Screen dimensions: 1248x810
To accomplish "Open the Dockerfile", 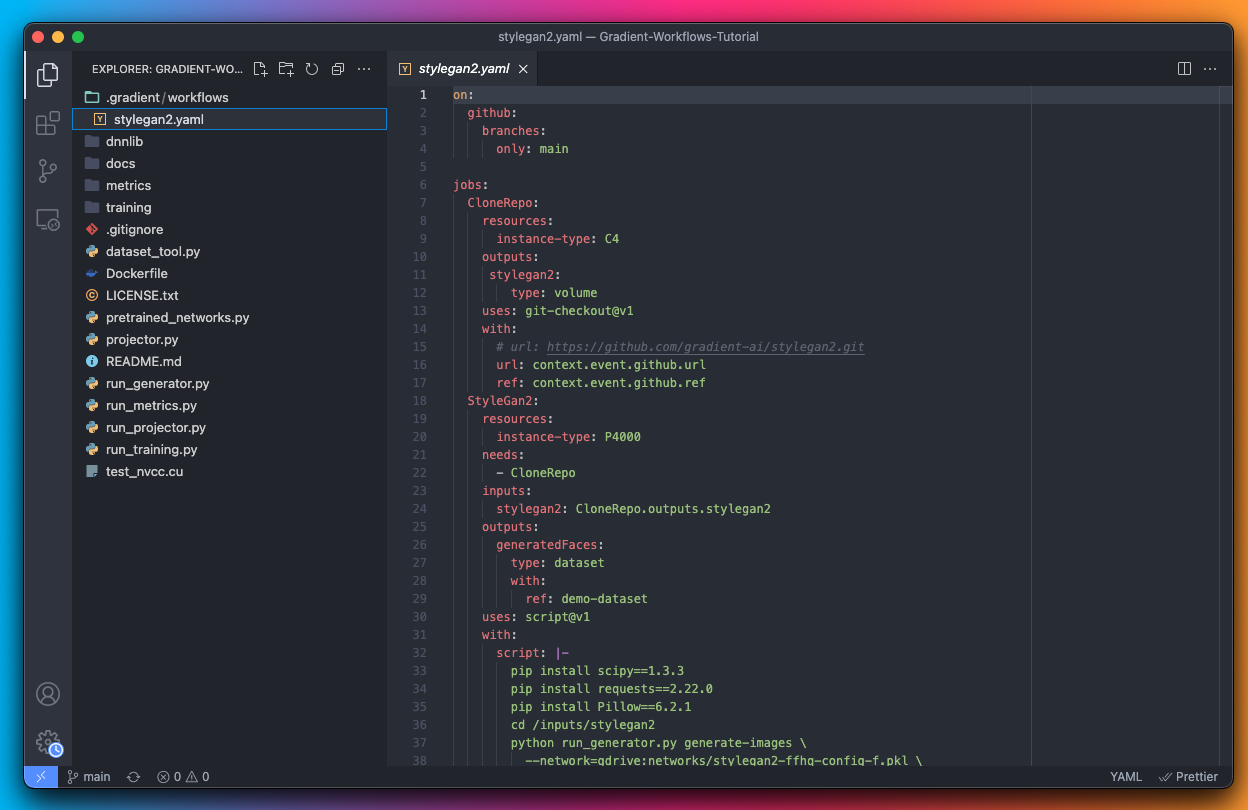I will 230,273.
